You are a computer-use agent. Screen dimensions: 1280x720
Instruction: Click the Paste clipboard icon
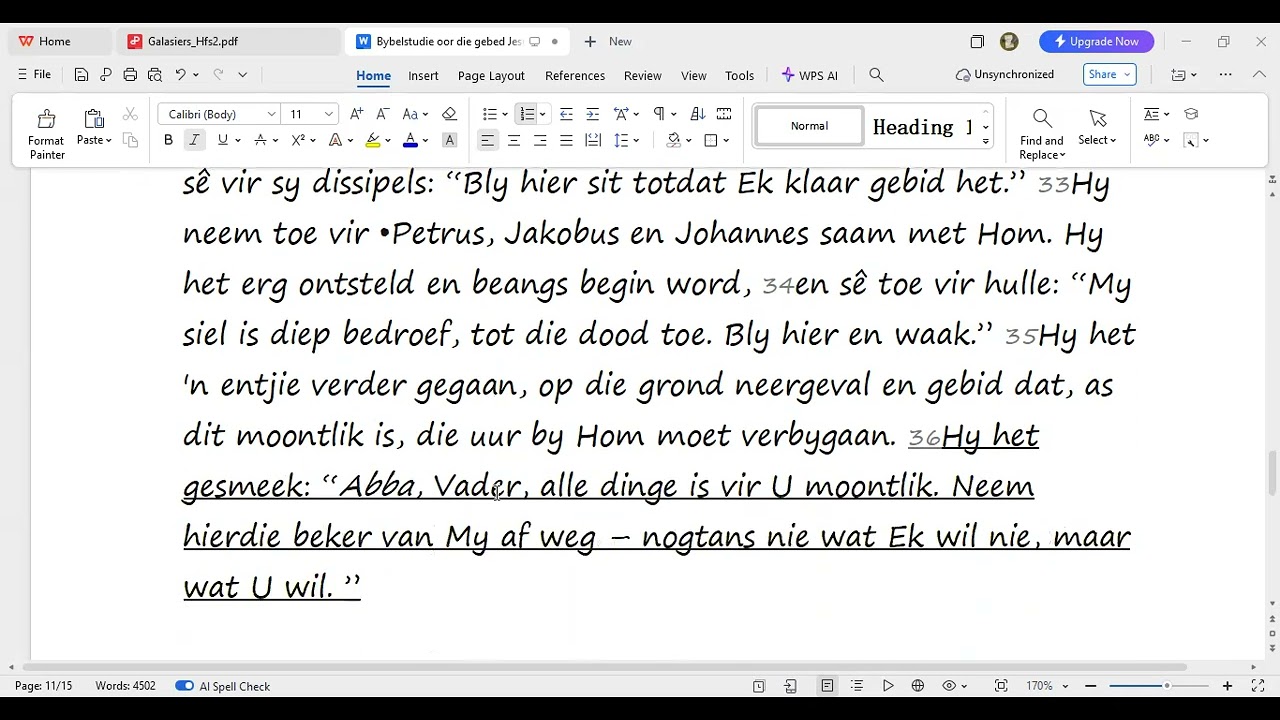click(93, 120)
